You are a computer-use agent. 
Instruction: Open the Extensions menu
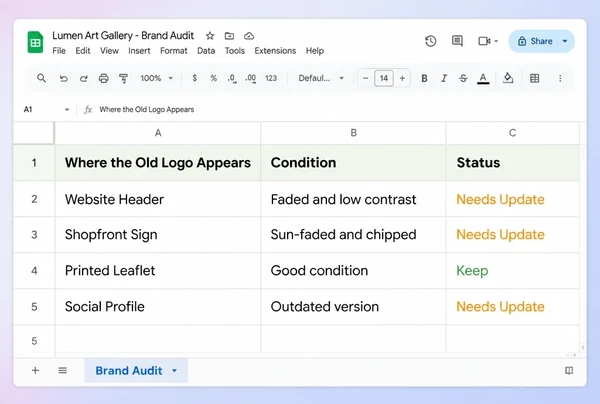(x=275, y=51)
